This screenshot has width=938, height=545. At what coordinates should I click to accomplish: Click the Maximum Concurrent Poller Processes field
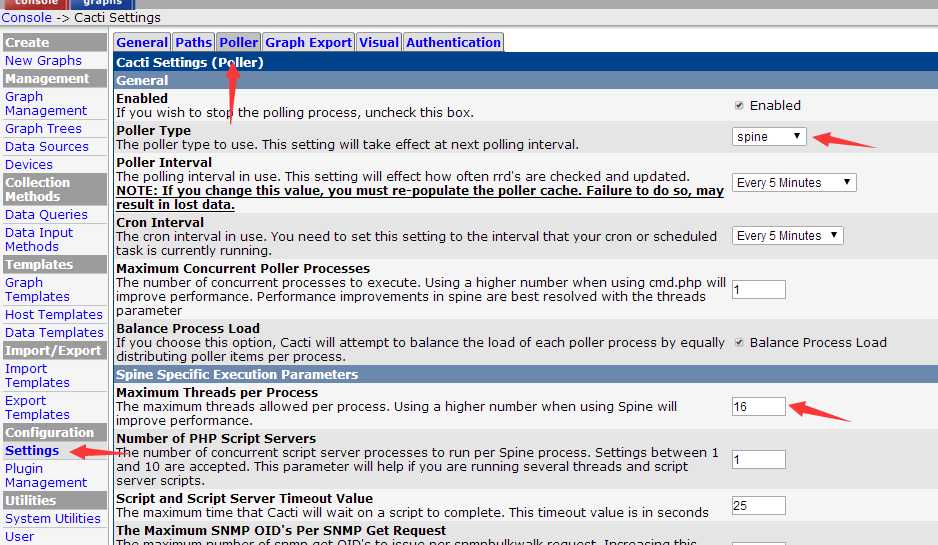(x=759, y=290)
